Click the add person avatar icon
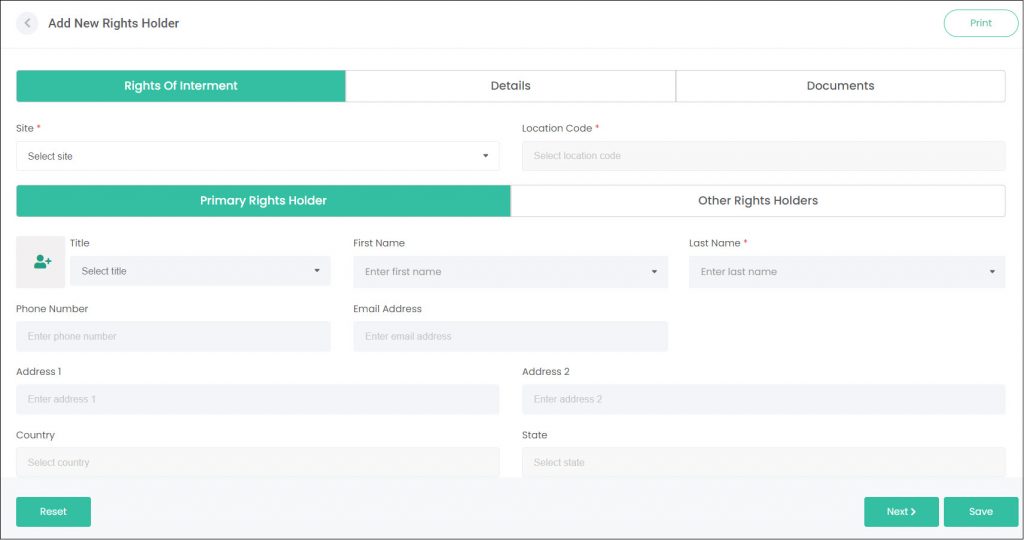This screenshot has height=540, width=1024. (x=40, y=262)
